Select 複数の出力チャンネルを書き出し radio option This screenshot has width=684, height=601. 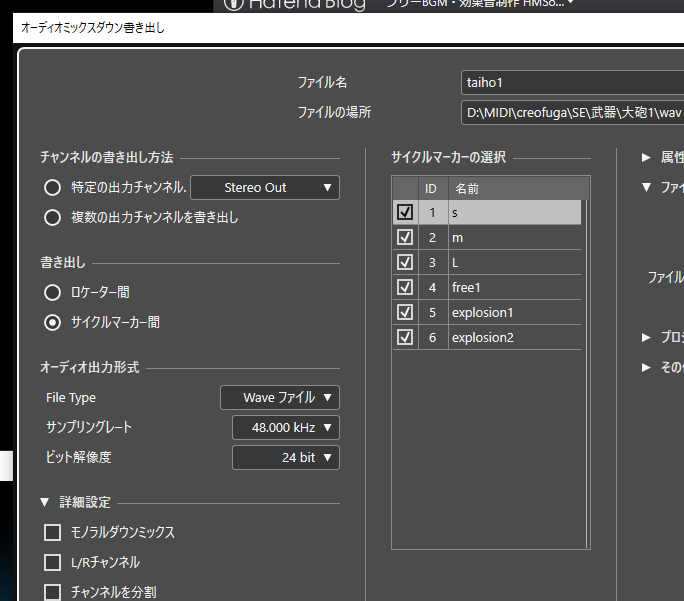[52, 217]
